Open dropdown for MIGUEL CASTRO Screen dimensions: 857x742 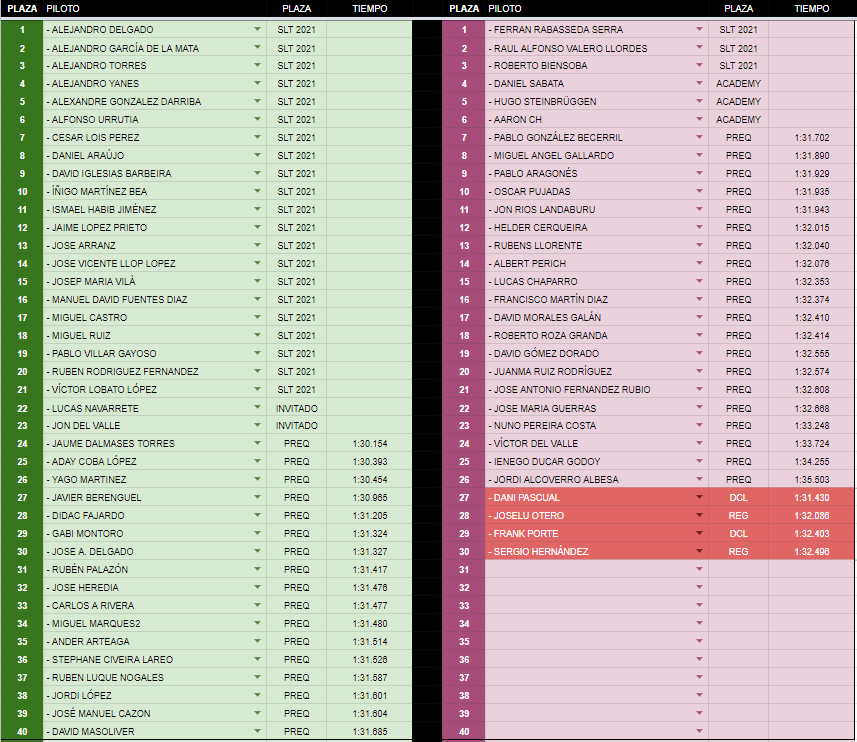[257, 317]
